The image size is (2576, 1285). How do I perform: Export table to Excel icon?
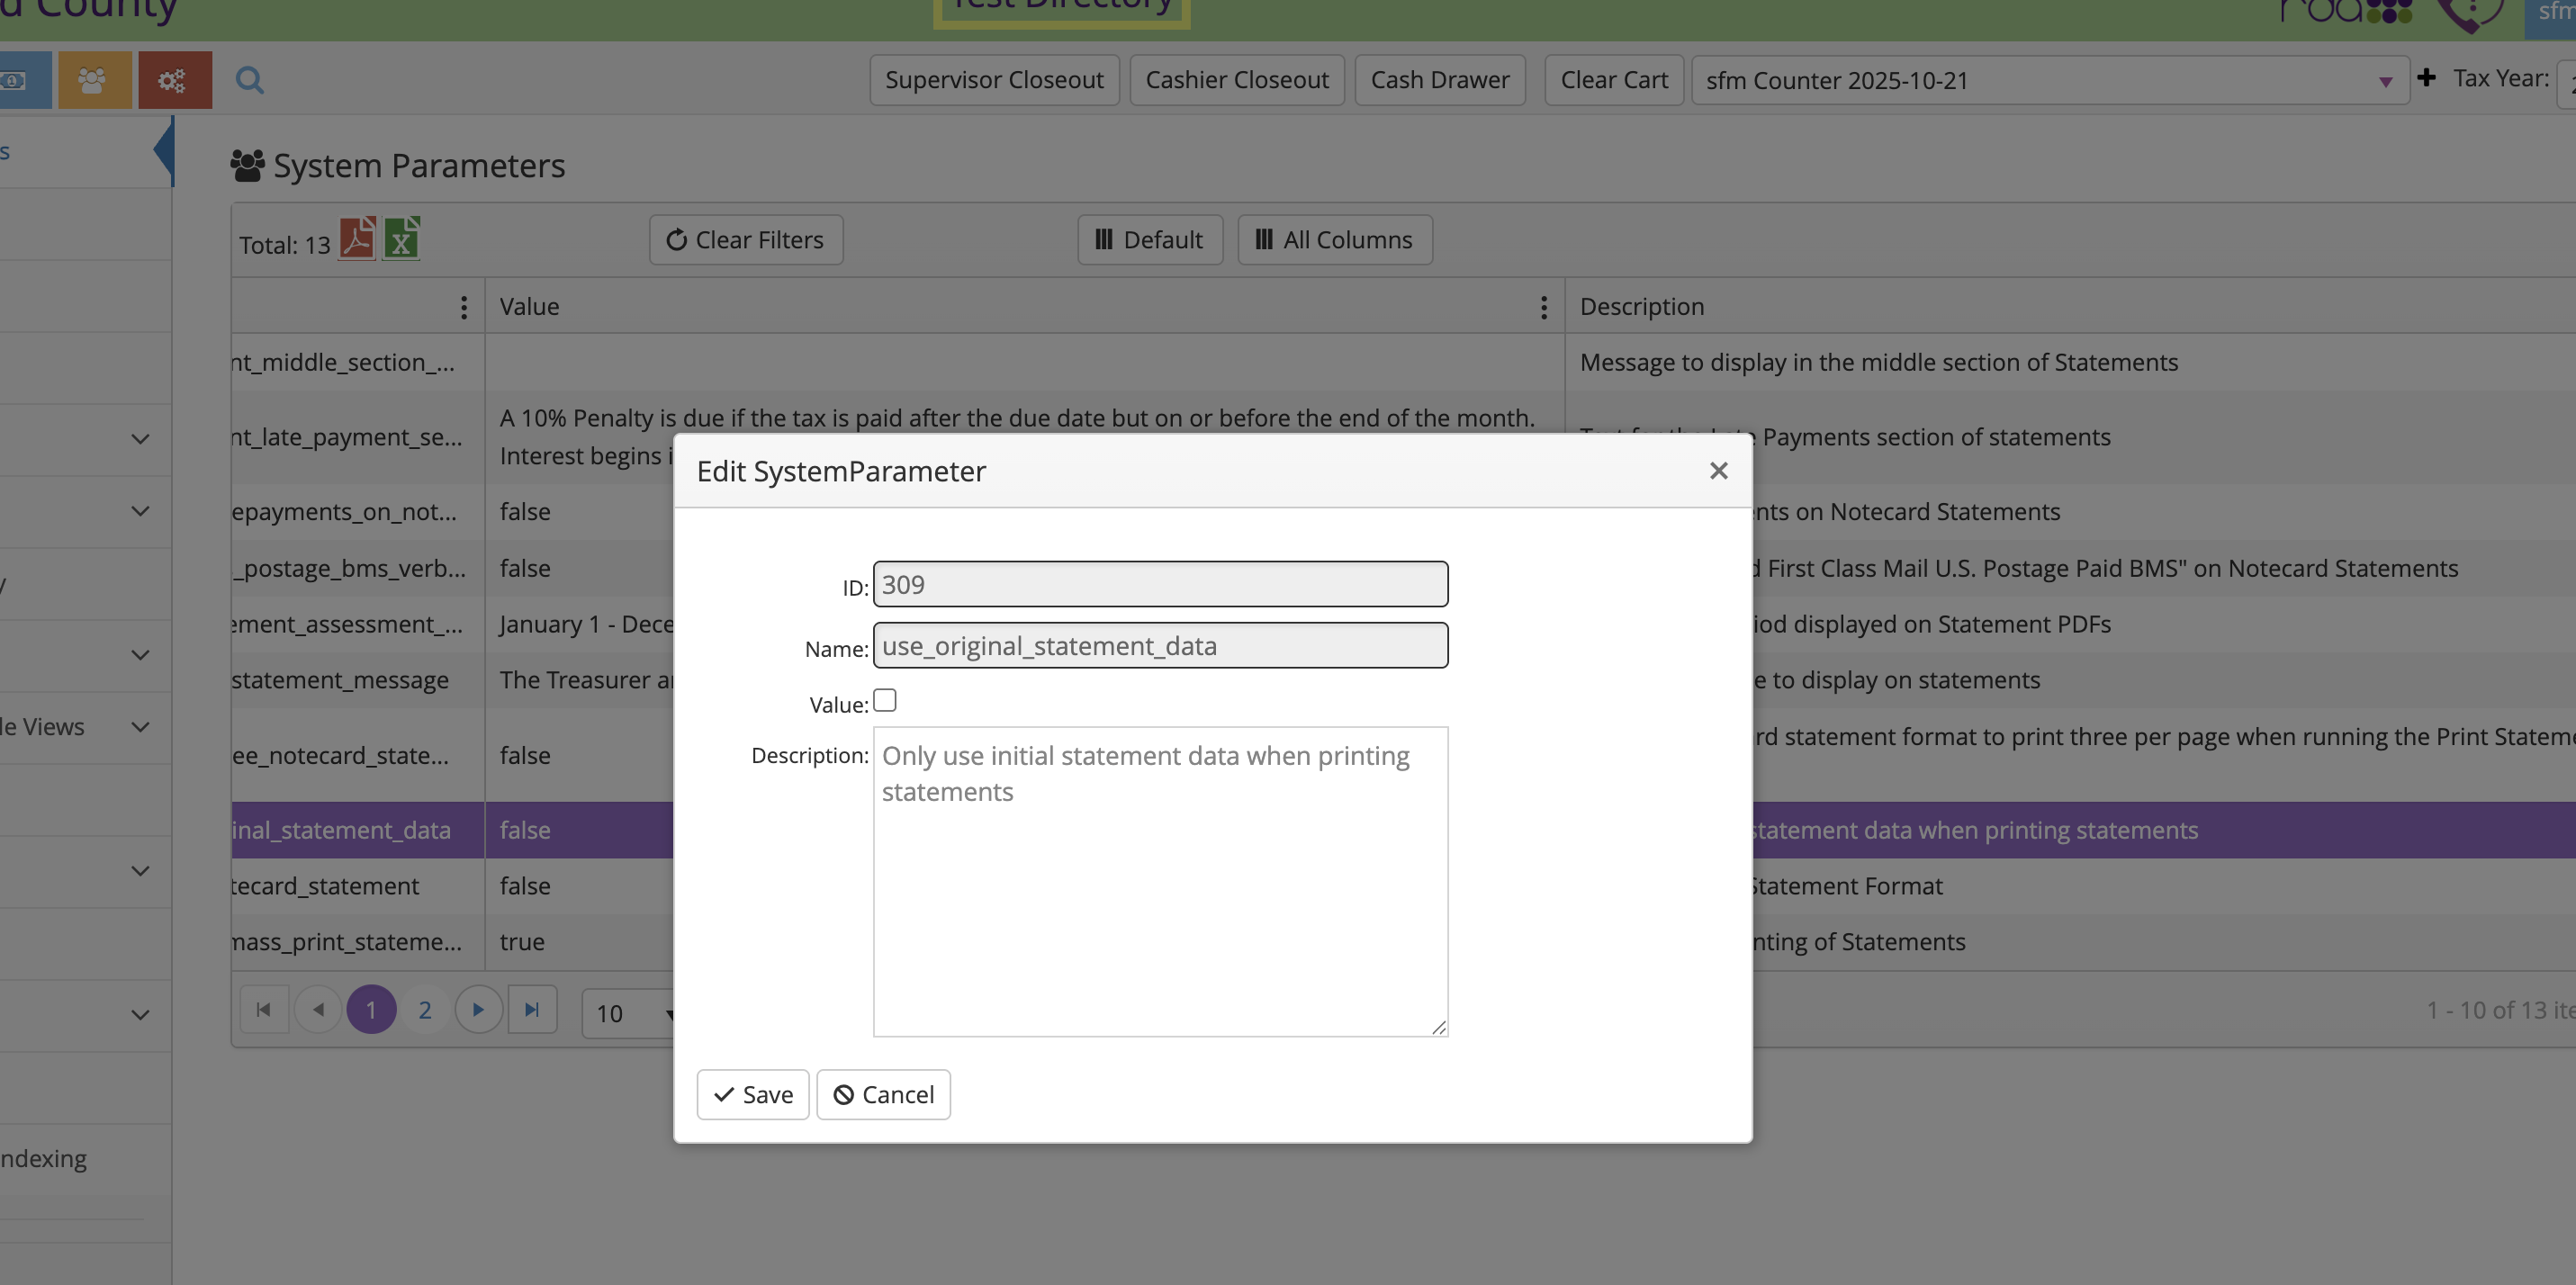pos(401,239)
